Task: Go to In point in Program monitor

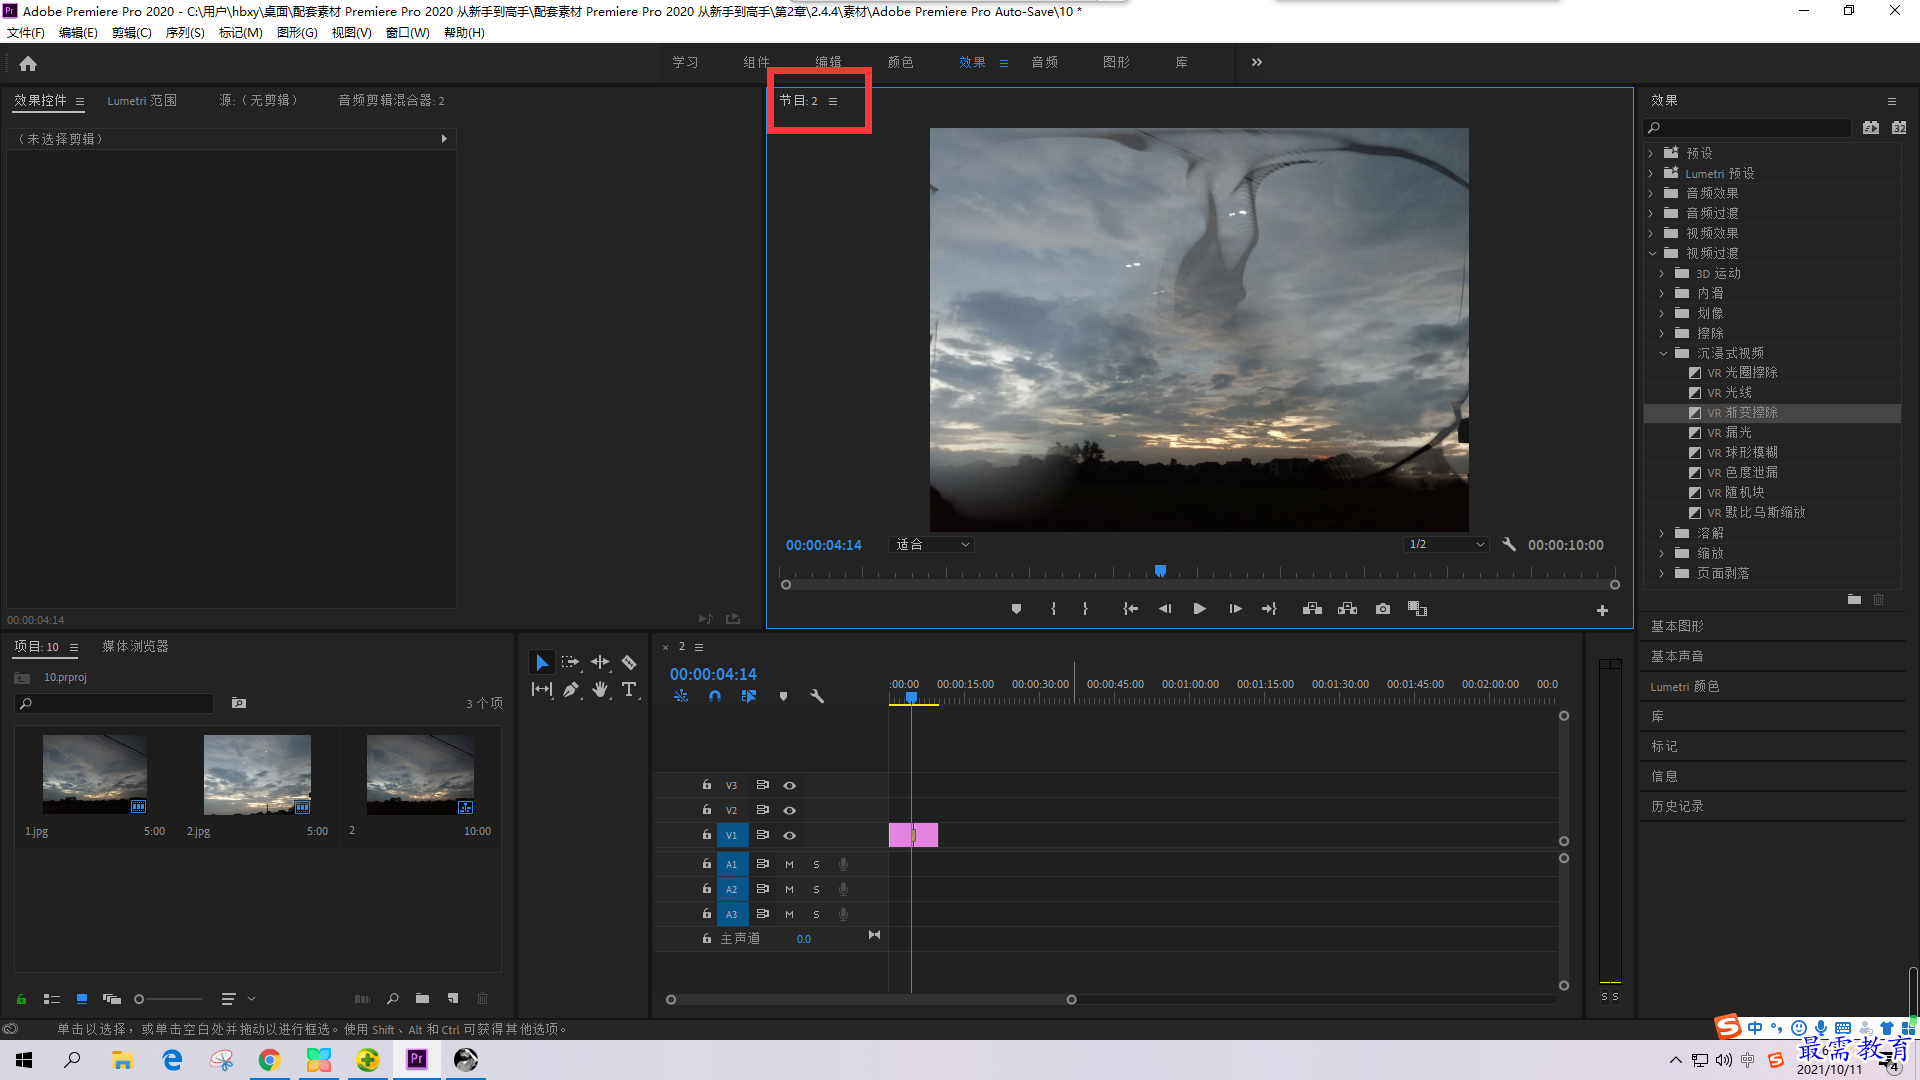Action: [1130, 609]
